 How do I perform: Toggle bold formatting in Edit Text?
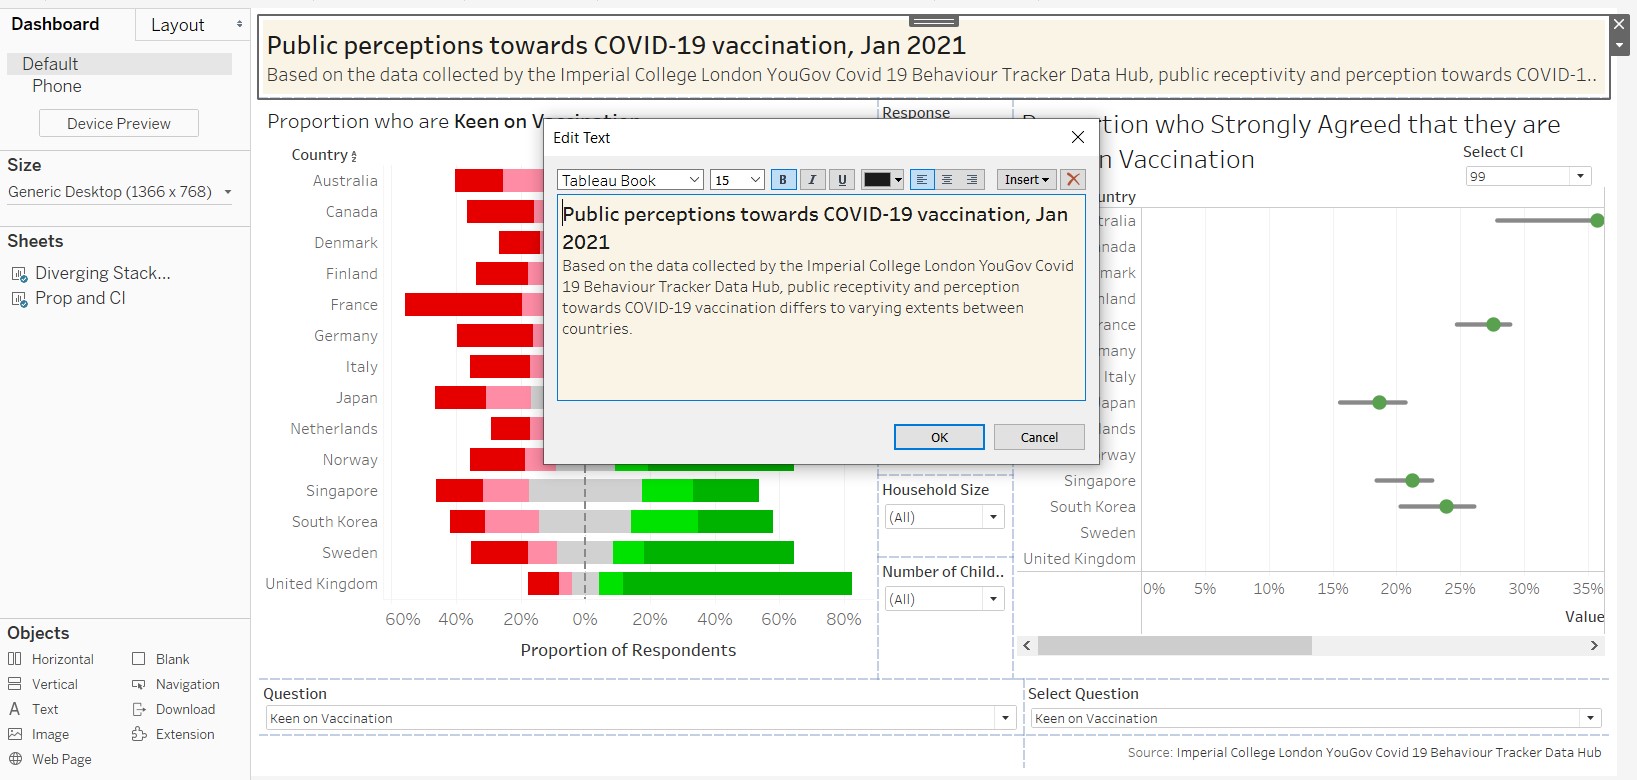(783, 180)
